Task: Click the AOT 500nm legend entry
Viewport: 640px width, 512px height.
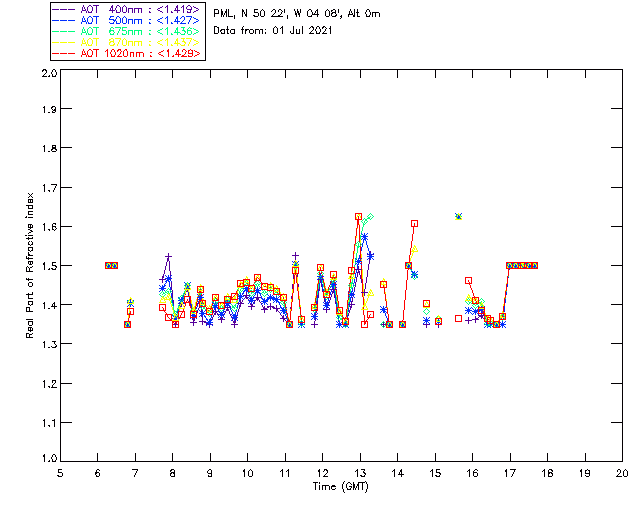Action: 126,20
